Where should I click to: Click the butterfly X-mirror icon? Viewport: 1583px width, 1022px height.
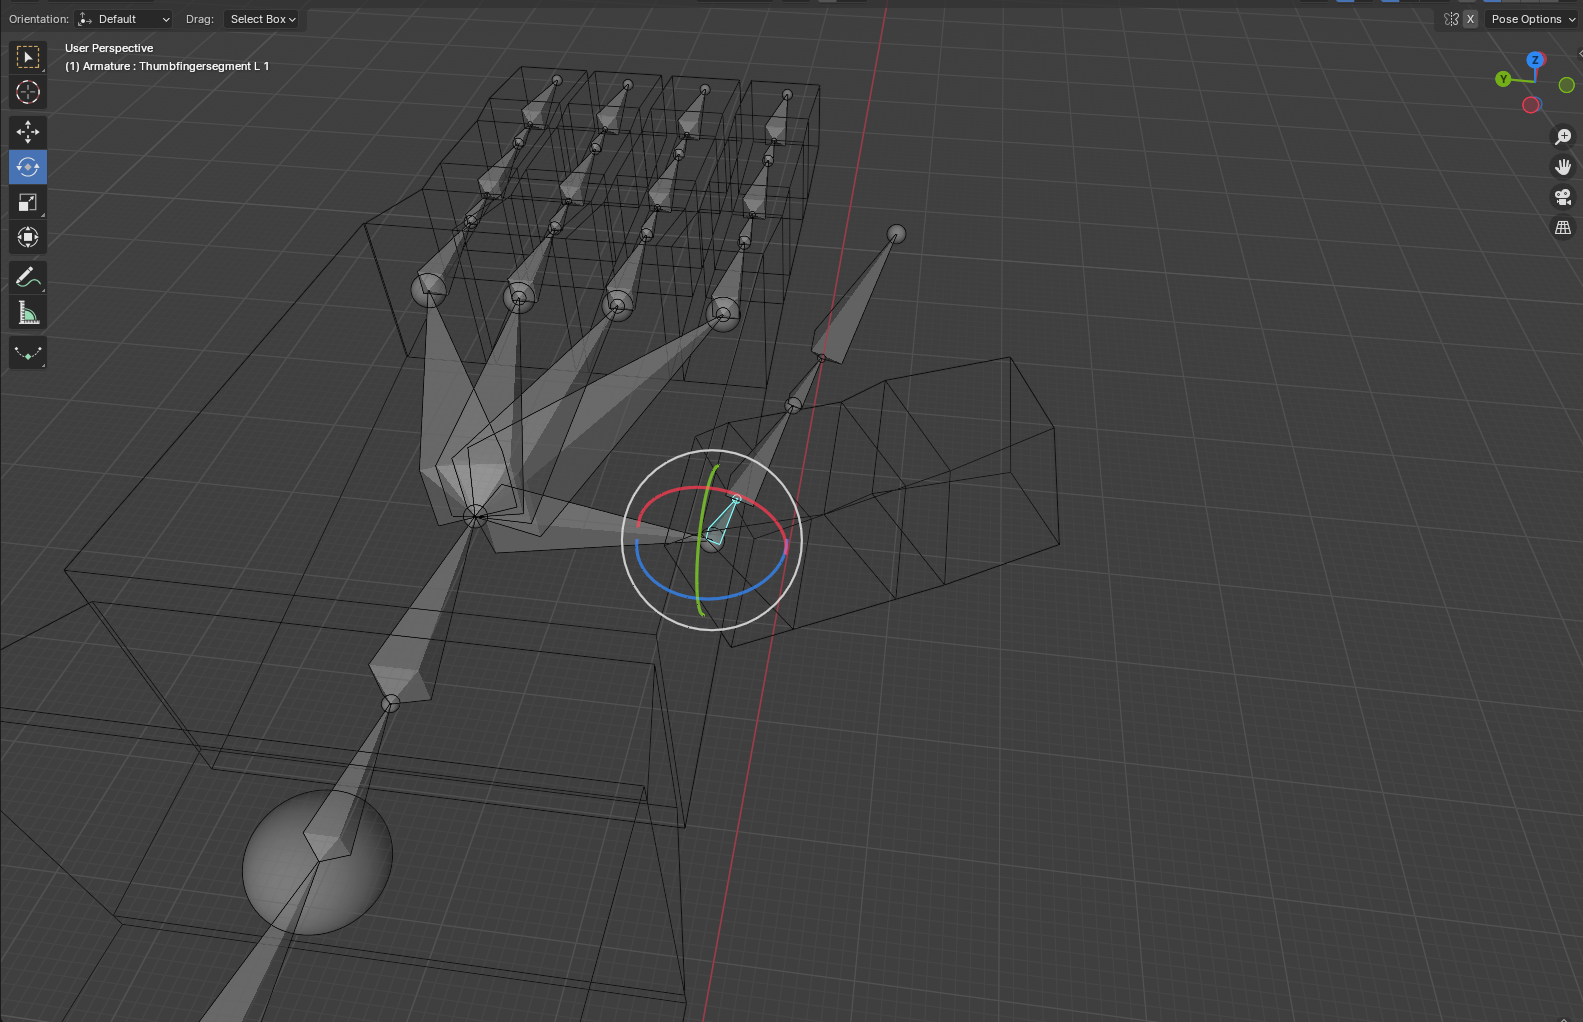pyautogui.click(x=1452, y=19)
